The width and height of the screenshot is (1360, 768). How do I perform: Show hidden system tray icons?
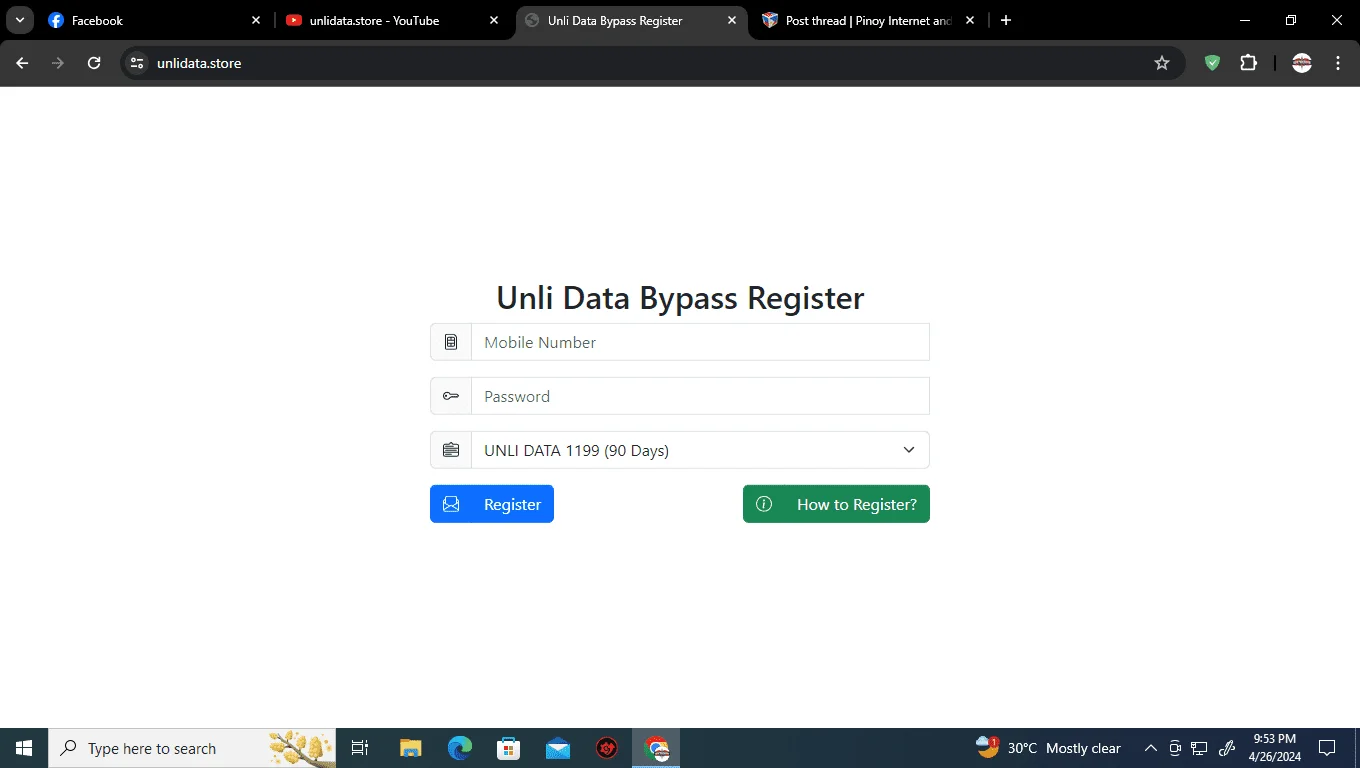1151,748
